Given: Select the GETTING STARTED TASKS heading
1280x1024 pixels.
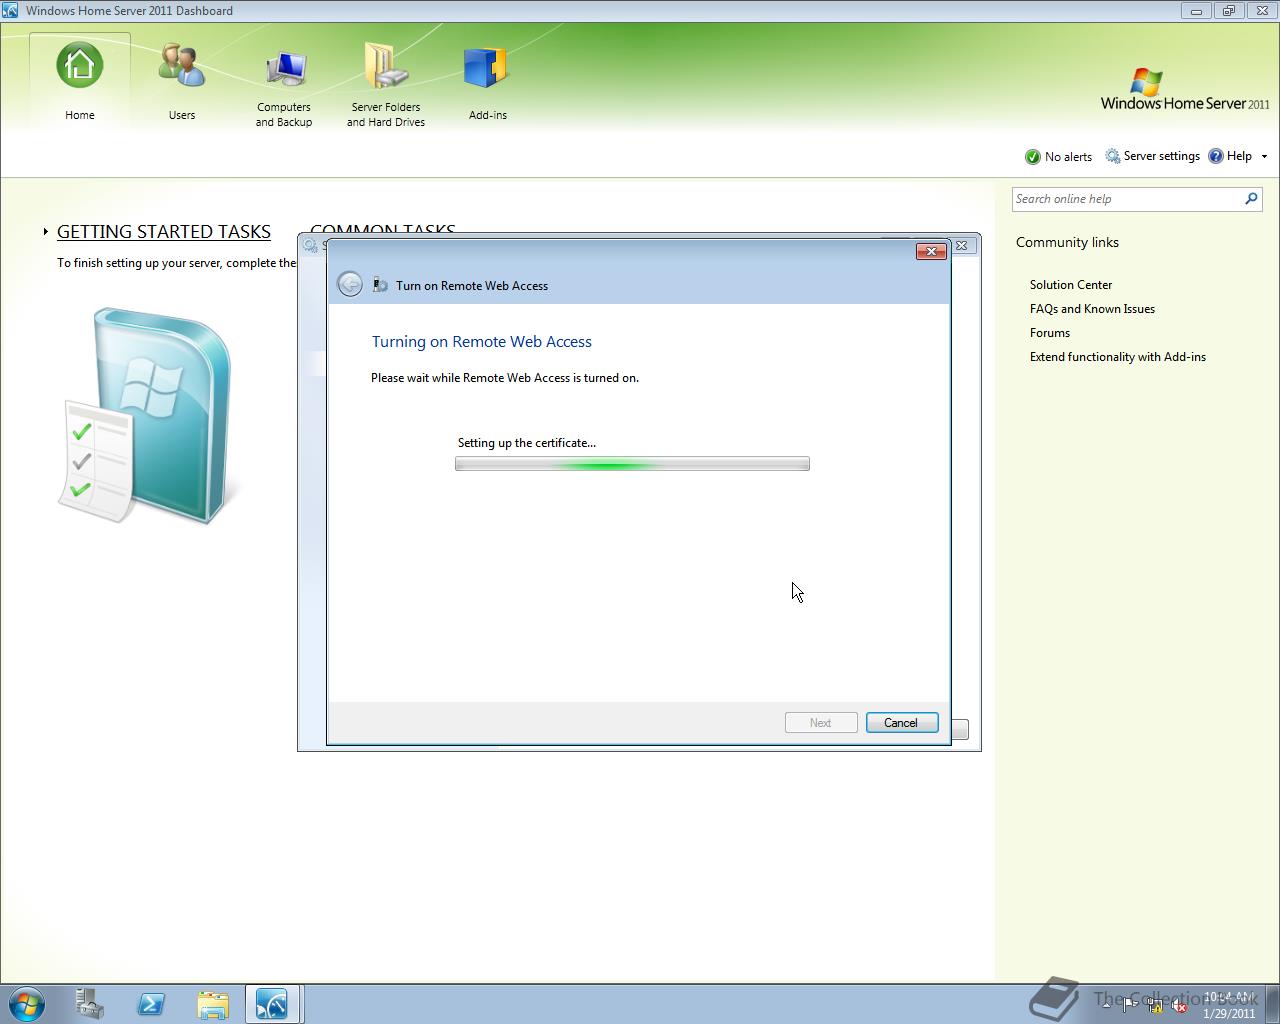Looking at the screenshot, I should coord(164,231).
